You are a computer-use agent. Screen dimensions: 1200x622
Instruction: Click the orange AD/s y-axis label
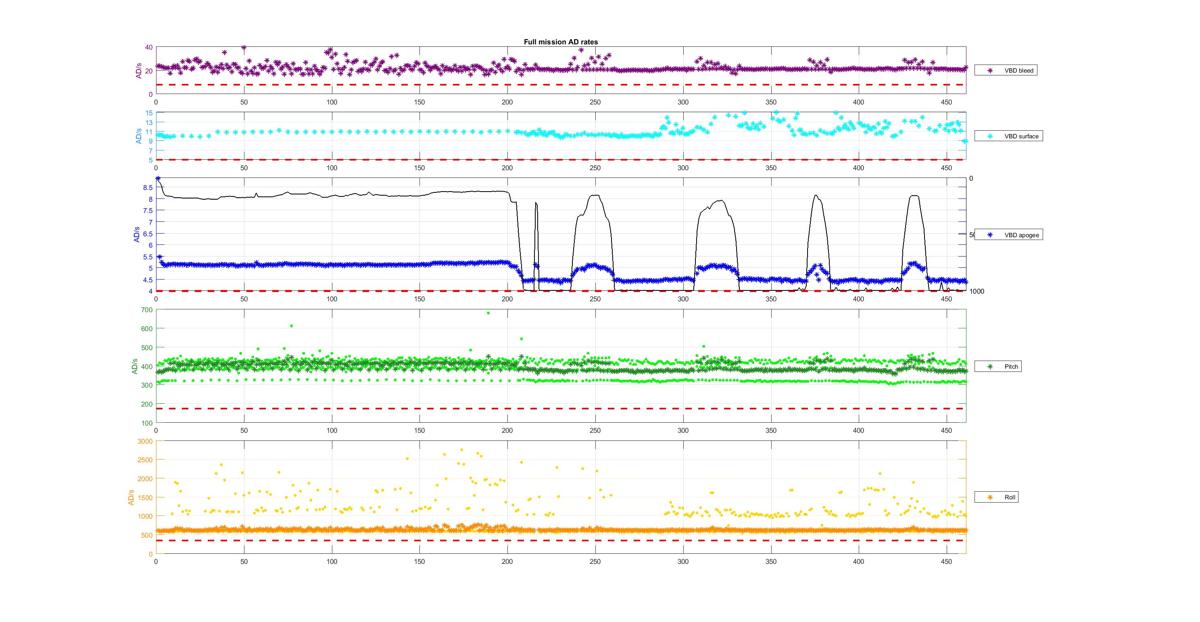coord(132,497)
